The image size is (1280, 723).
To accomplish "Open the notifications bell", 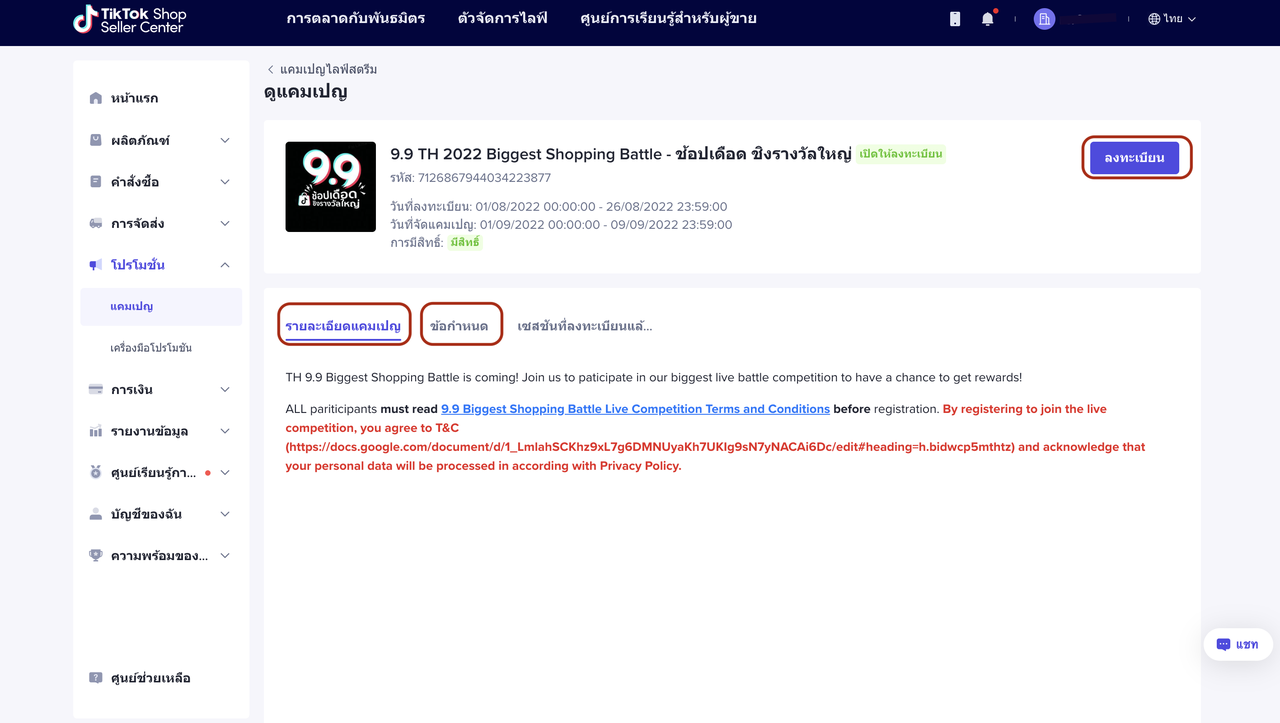I will [x=988, y=19].
